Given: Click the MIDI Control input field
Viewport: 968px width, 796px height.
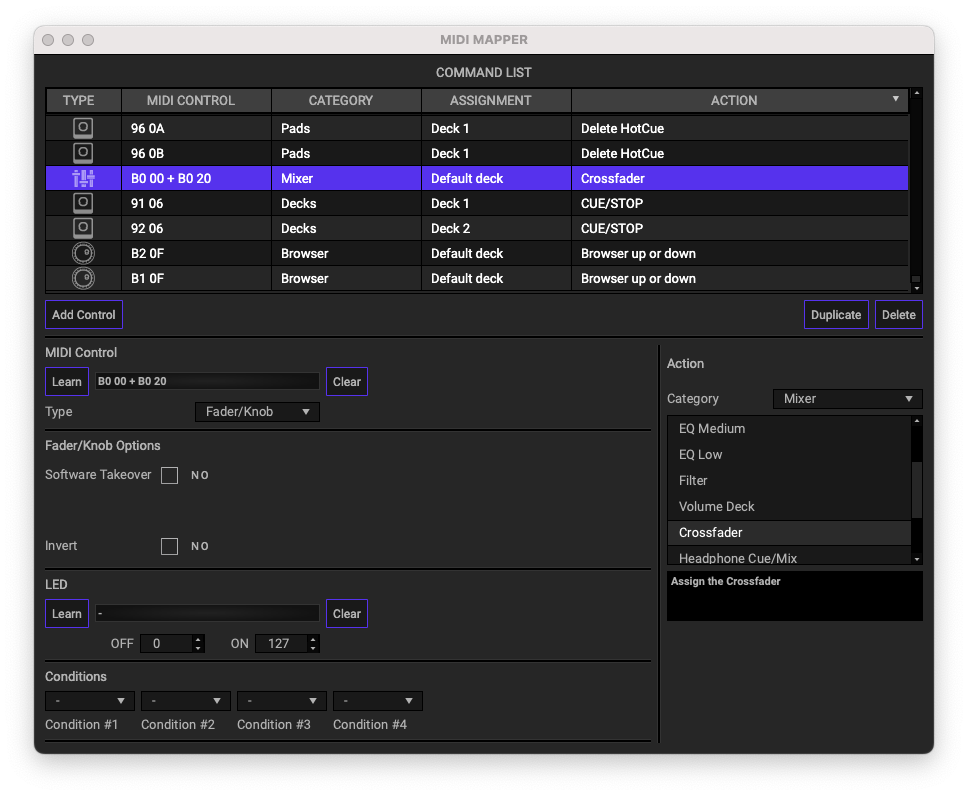Looking at the screenshot, I should 207,381.
